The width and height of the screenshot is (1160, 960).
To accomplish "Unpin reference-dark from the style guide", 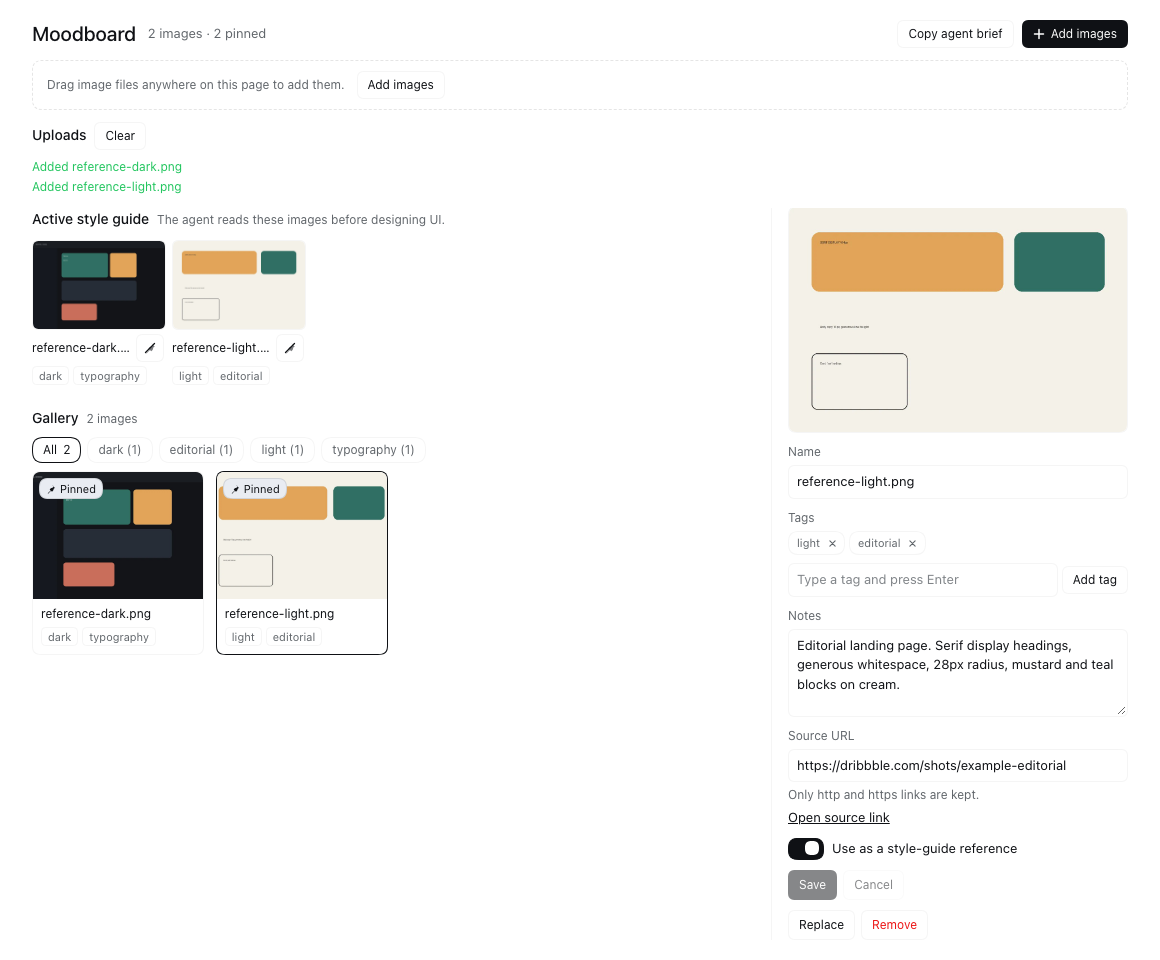I will point(150,348).
